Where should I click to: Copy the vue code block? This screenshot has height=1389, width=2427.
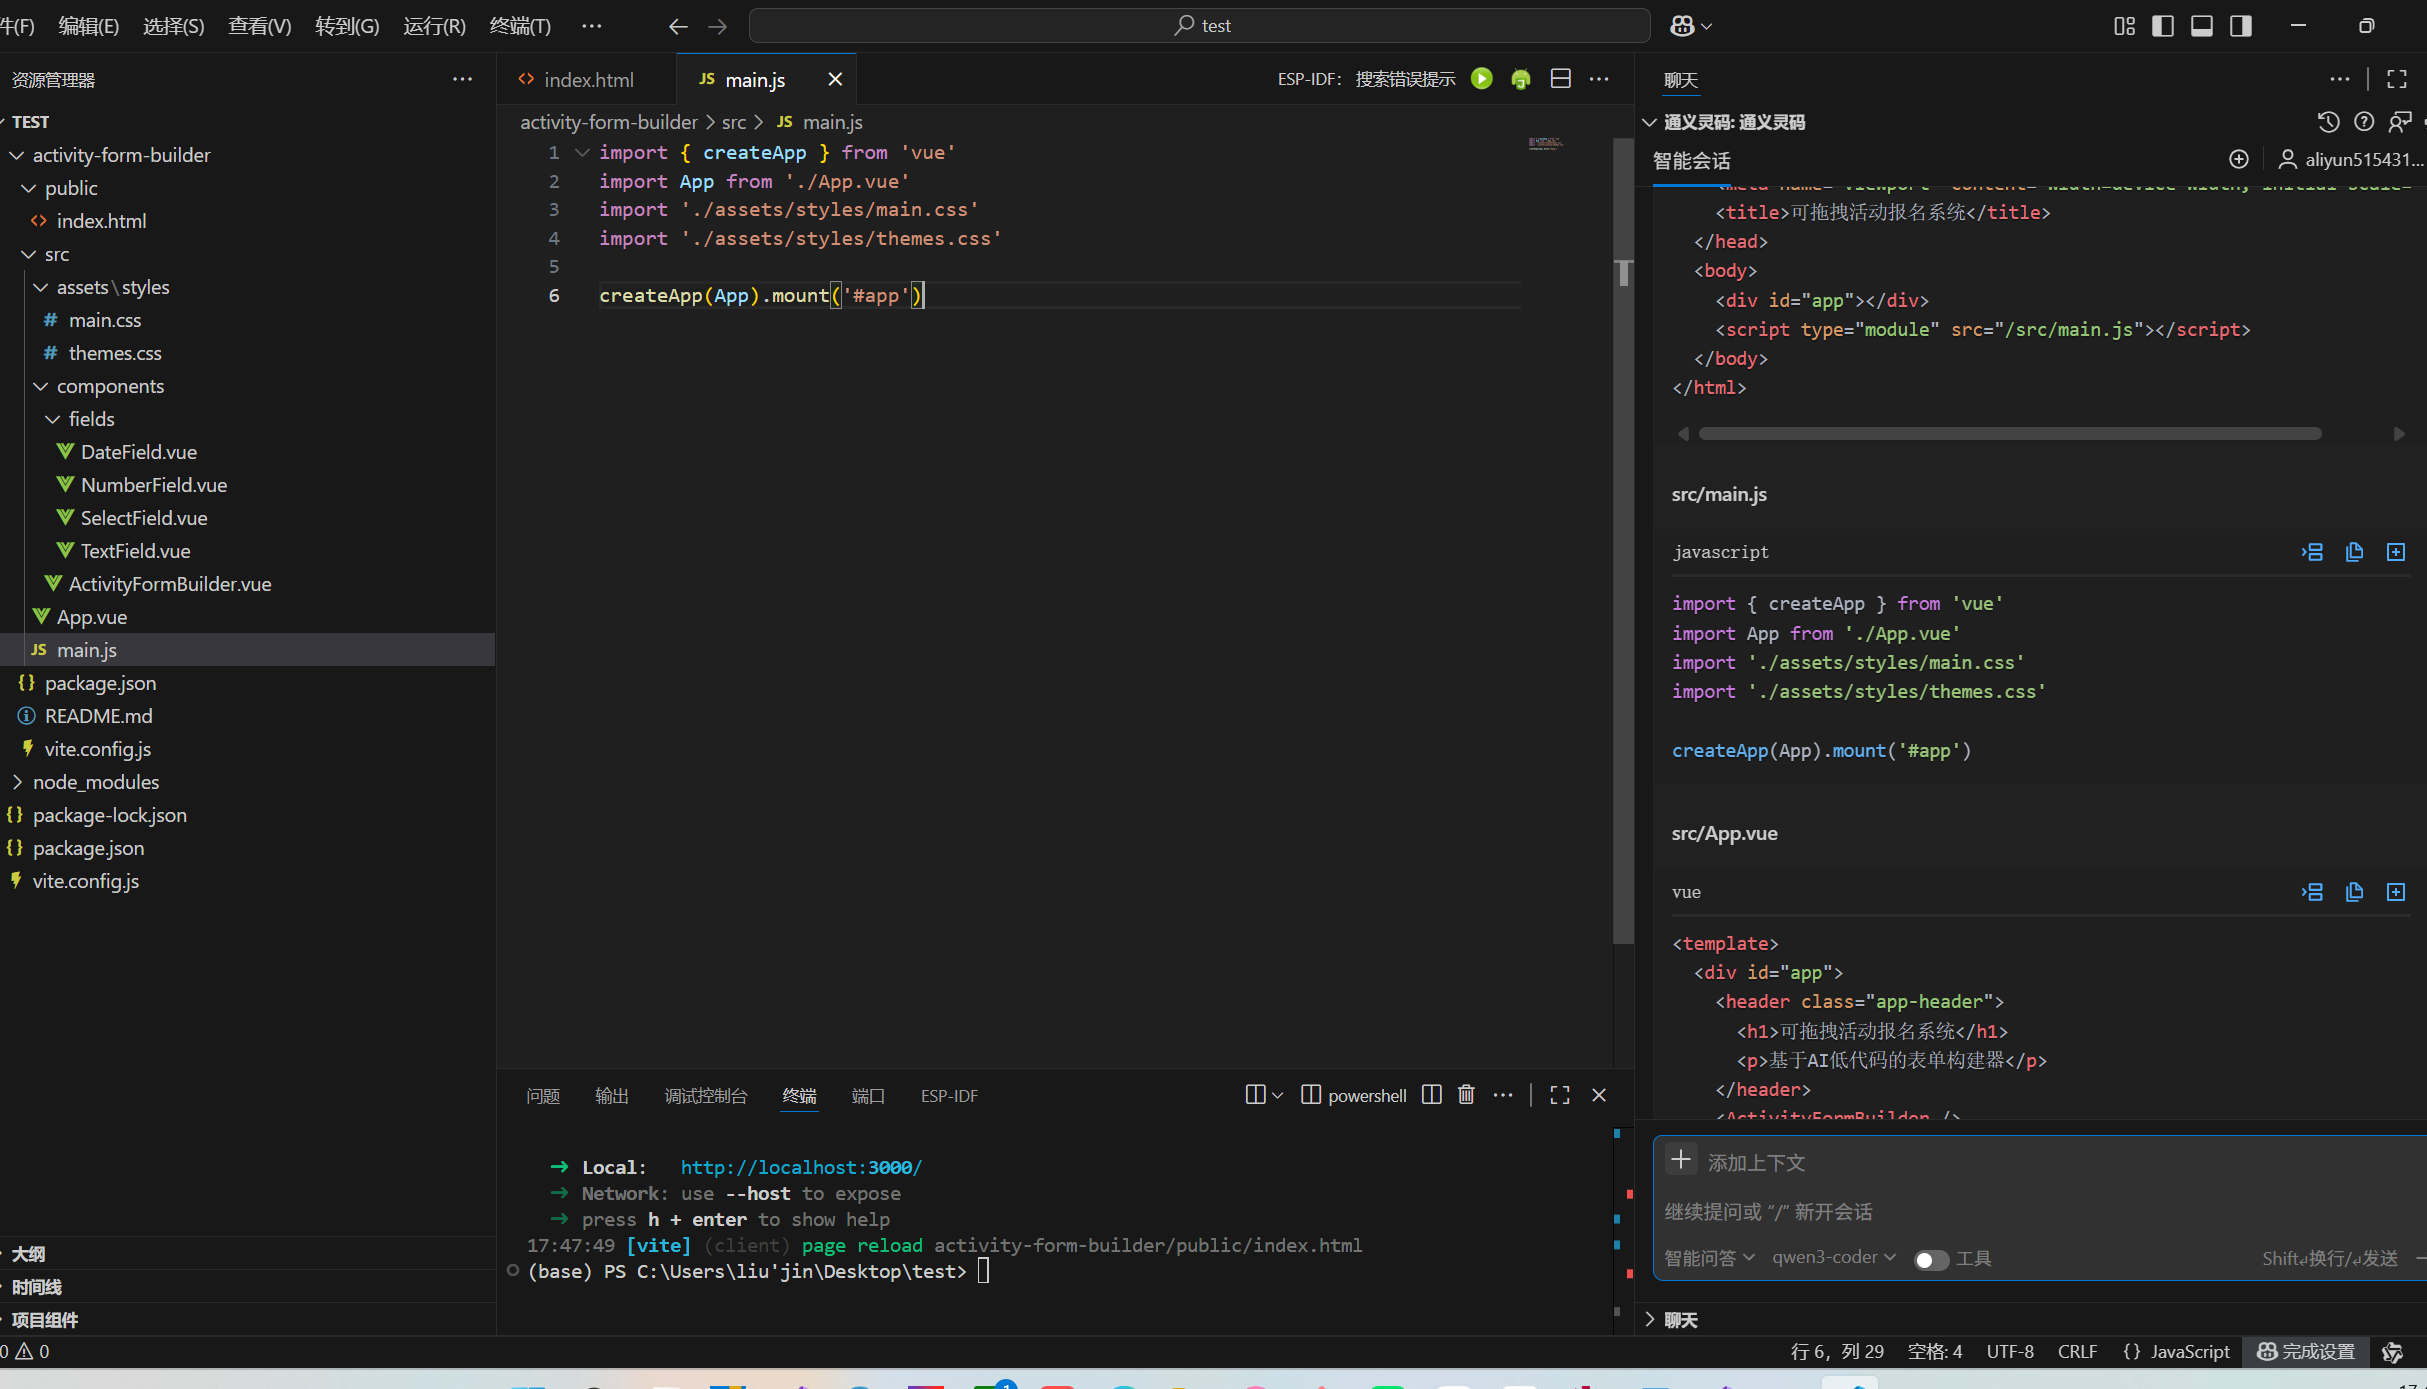pyautogui.click(x=2354, y=892)
